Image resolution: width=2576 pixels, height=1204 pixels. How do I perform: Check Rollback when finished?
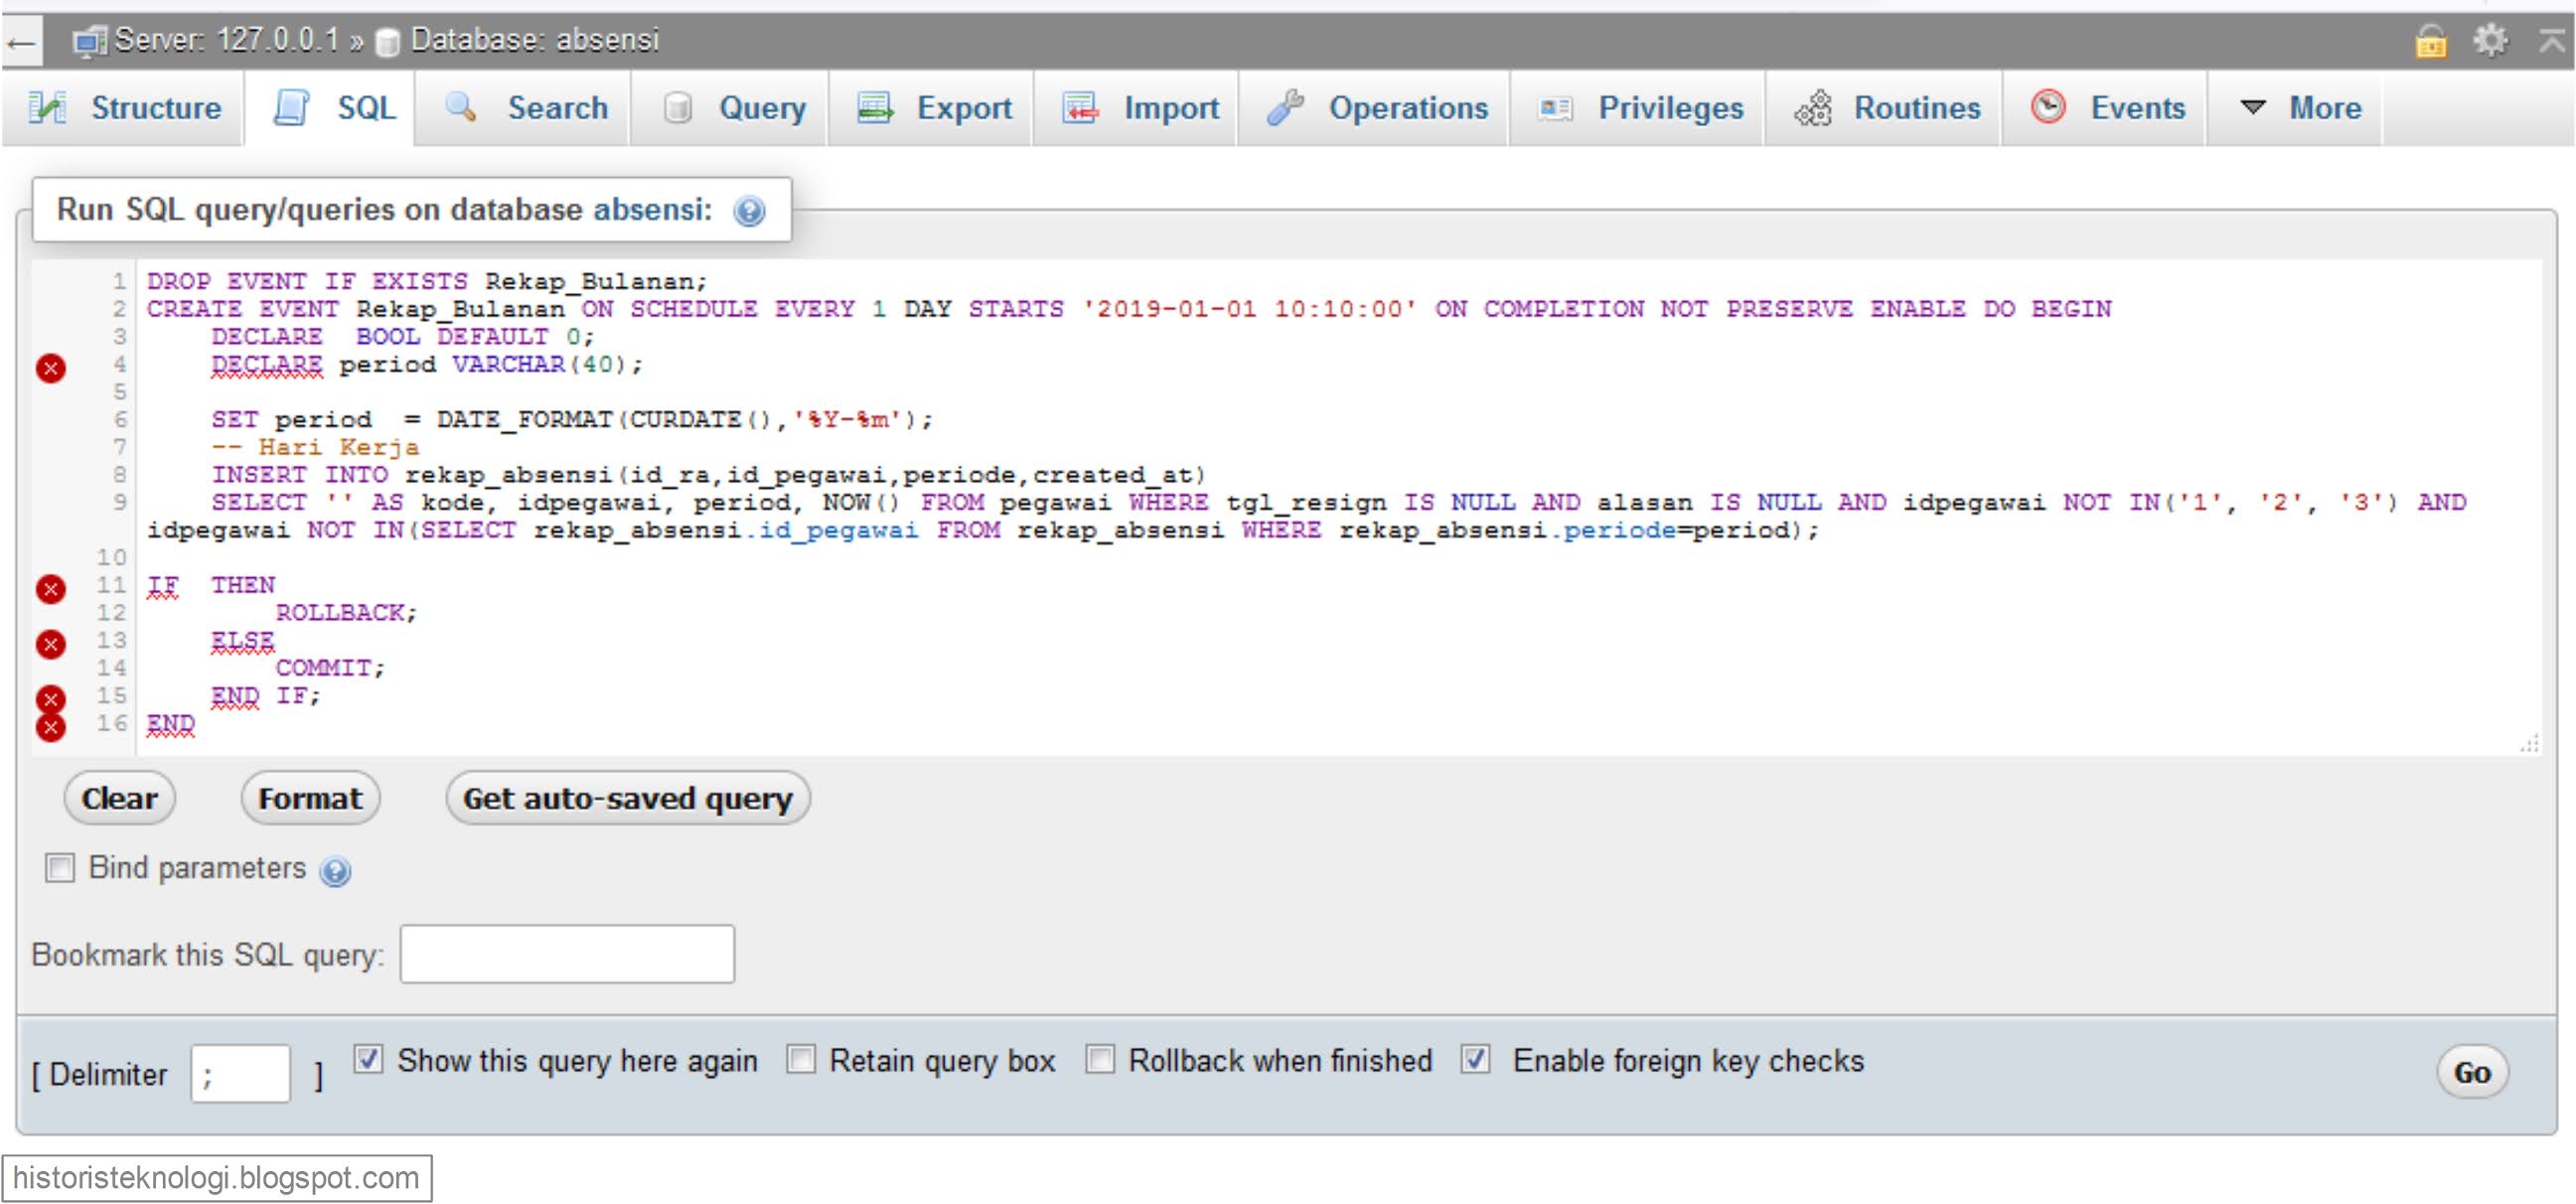click(1103, 1060)
